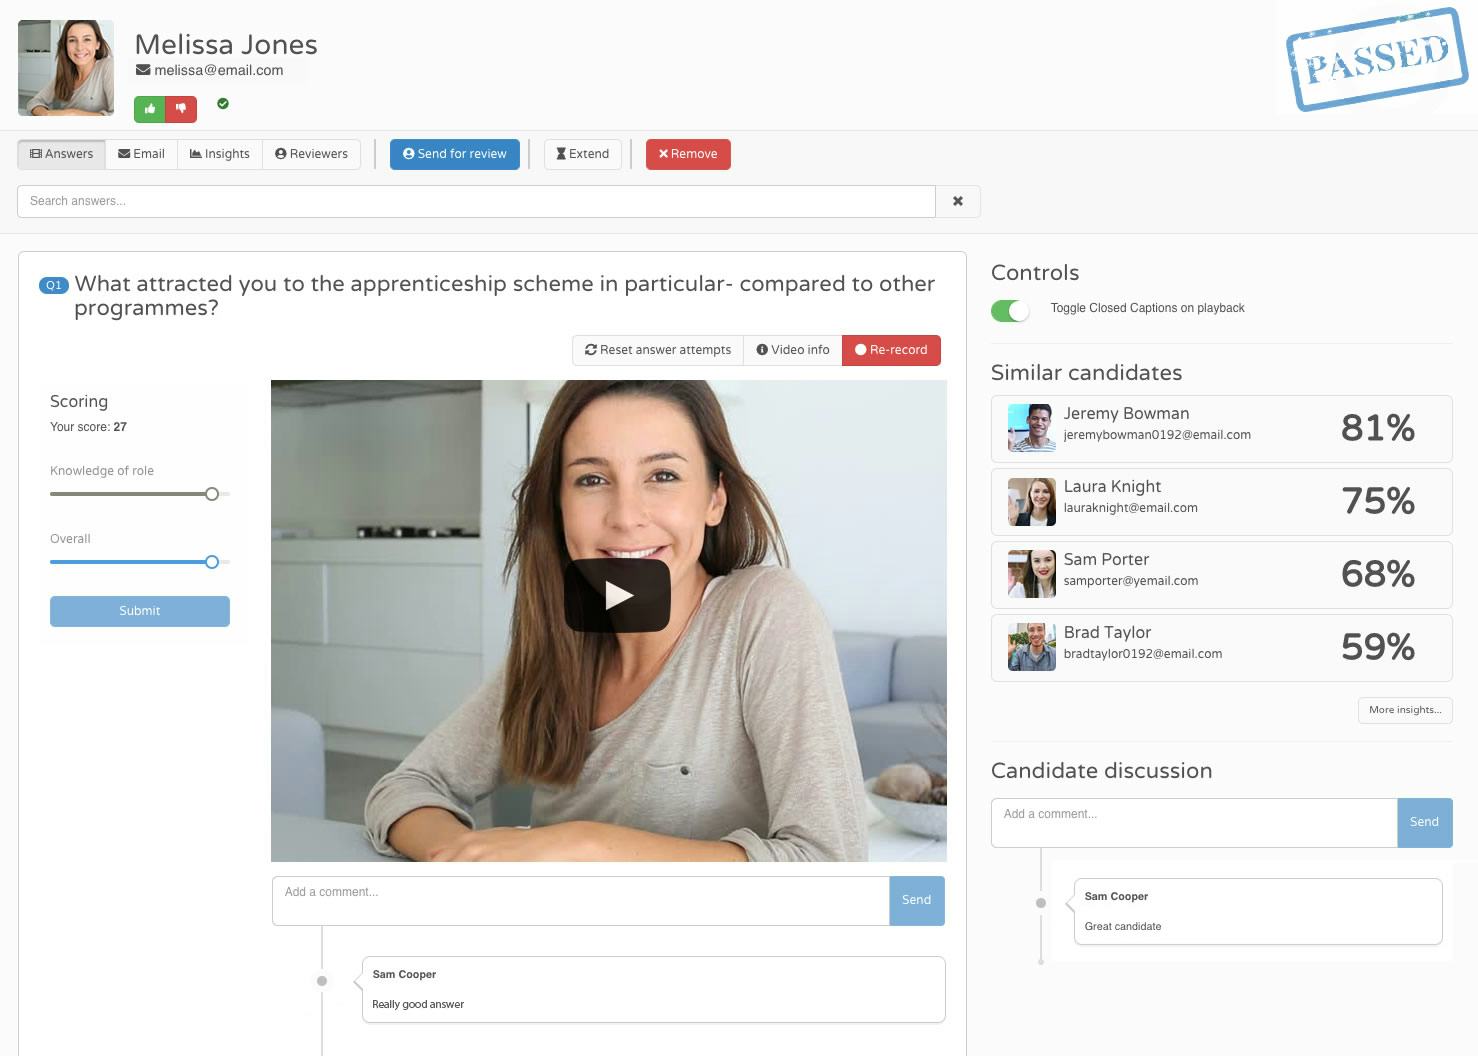View the Reviewers tab
This screenshot has width=1478, height=1056.
click(311, 153)
